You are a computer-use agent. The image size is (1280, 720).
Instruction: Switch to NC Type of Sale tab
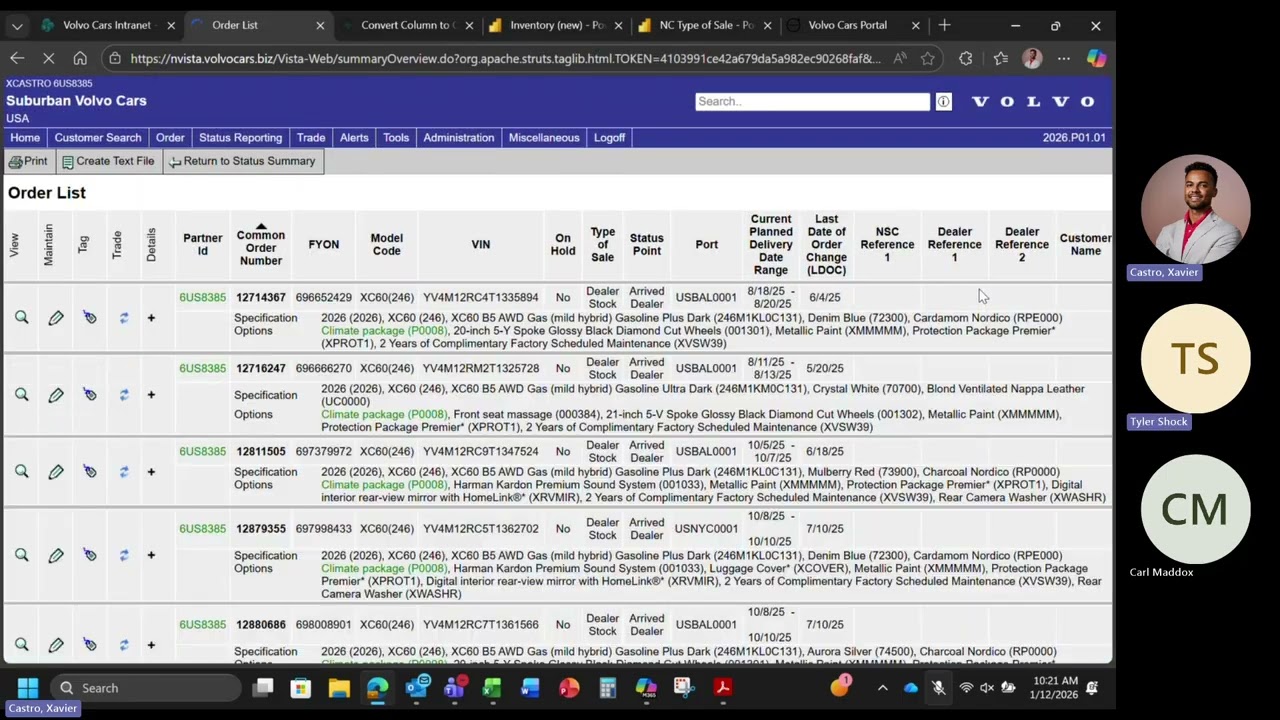pyautogui.click(x=706, y=25)
